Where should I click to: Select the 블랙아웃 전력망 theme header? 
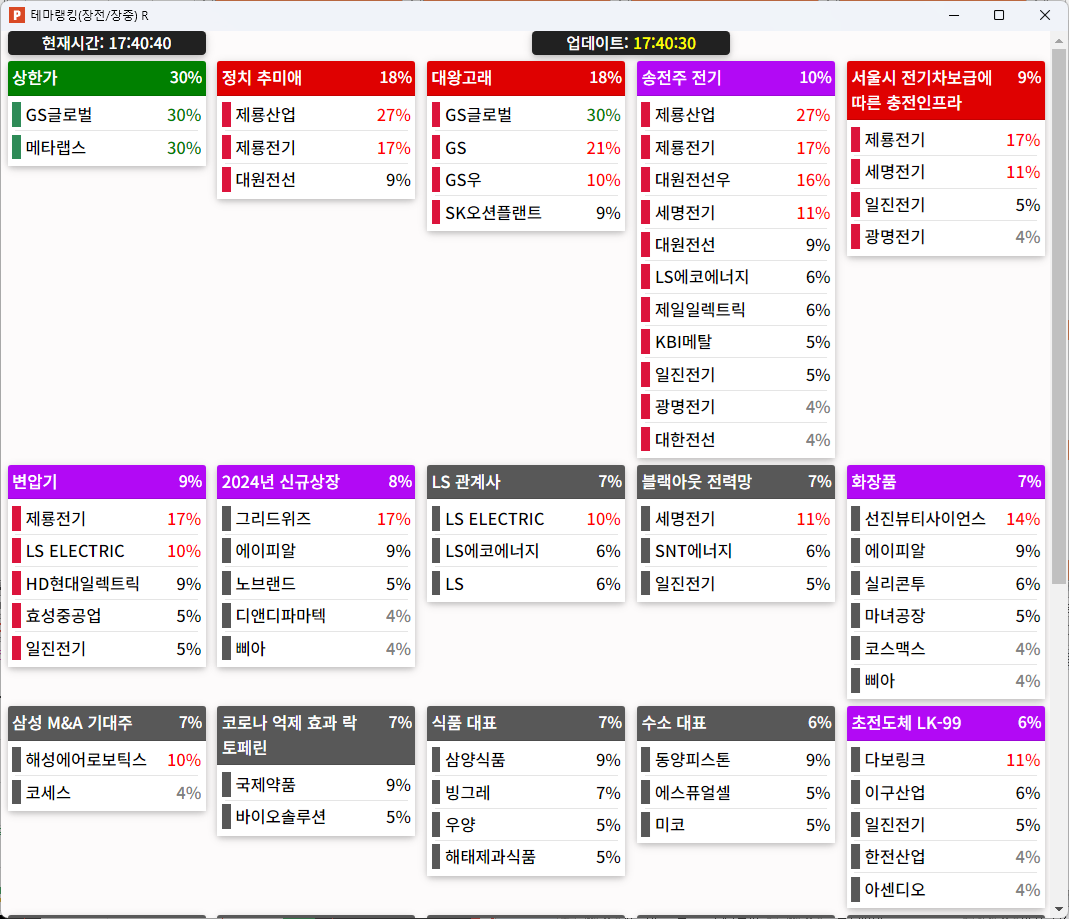tap(736, 482)
